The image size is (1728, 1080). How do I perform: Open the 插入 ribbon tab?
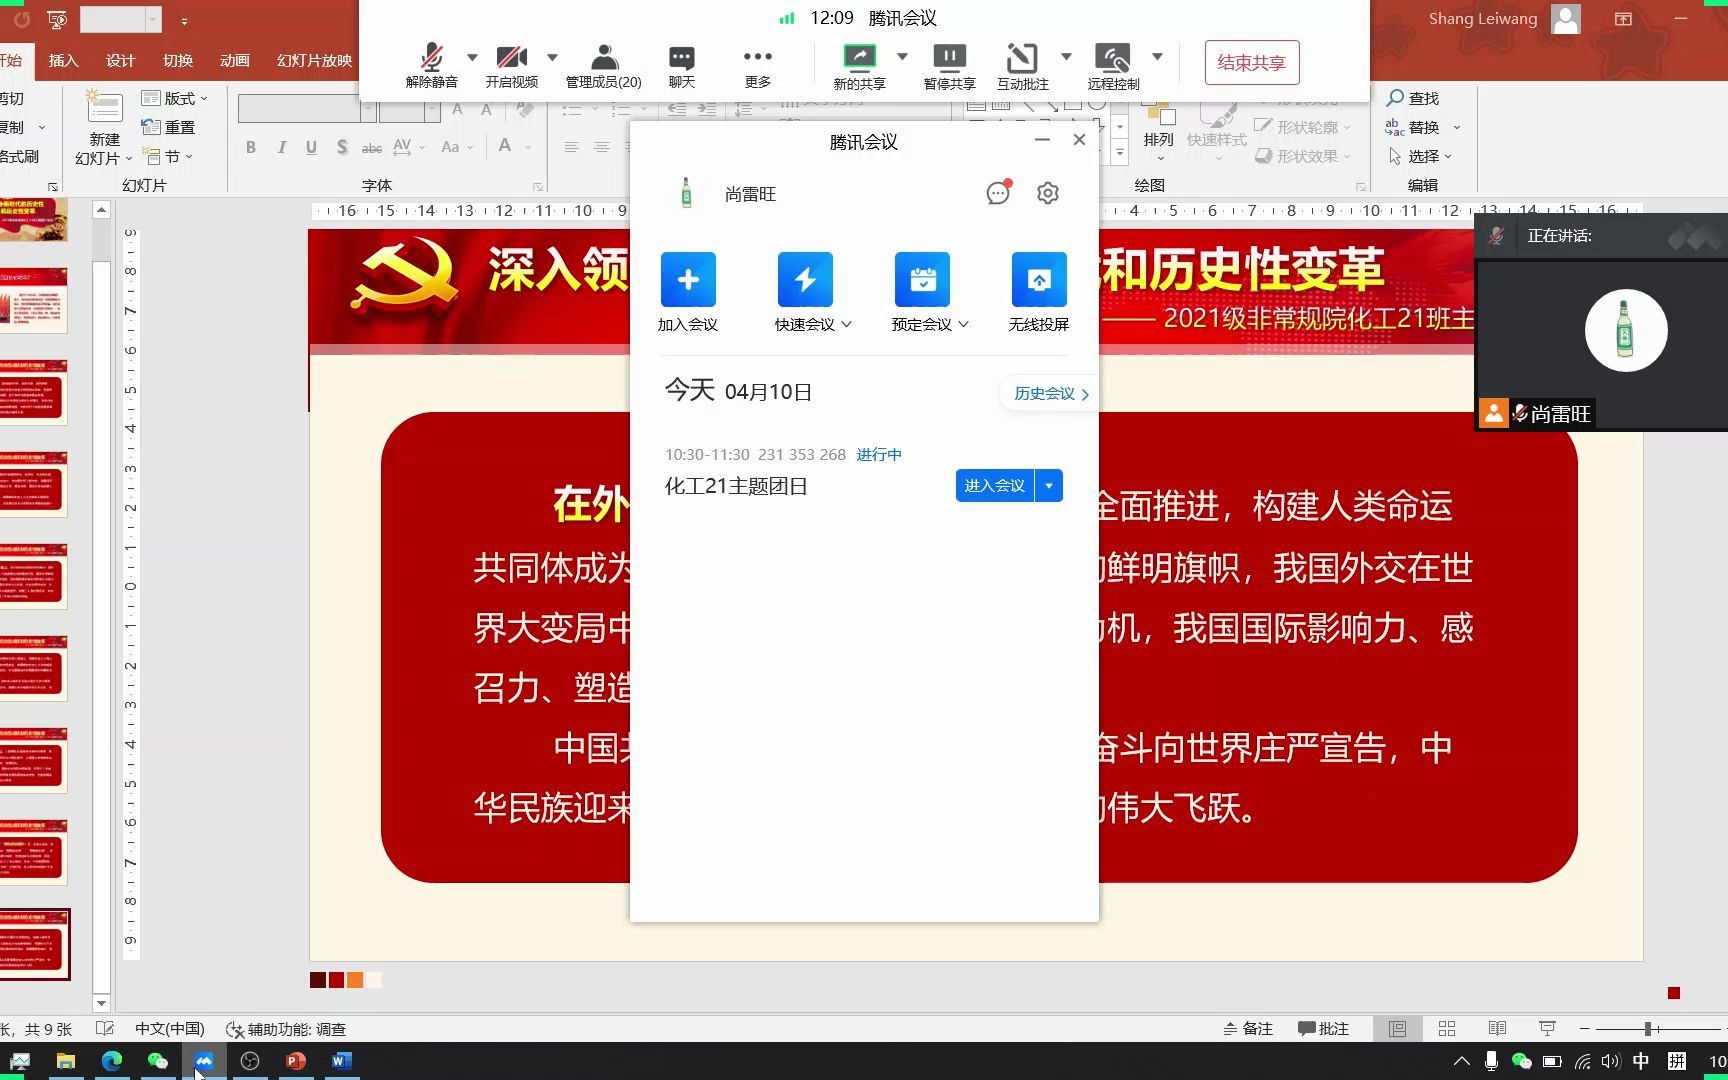point(63,60)
